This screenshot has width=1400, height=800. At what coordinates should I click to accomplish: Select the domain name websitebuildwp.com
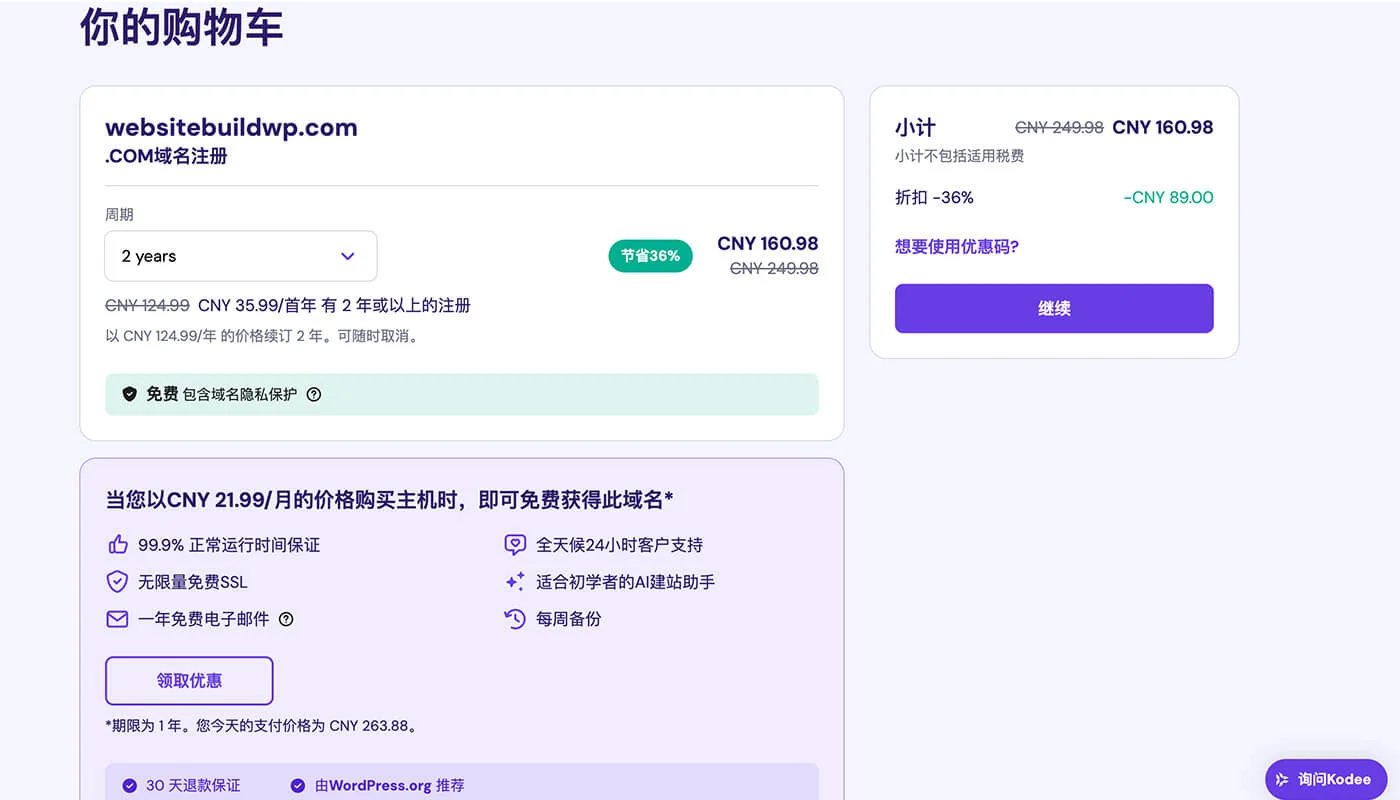click(232, 127)
